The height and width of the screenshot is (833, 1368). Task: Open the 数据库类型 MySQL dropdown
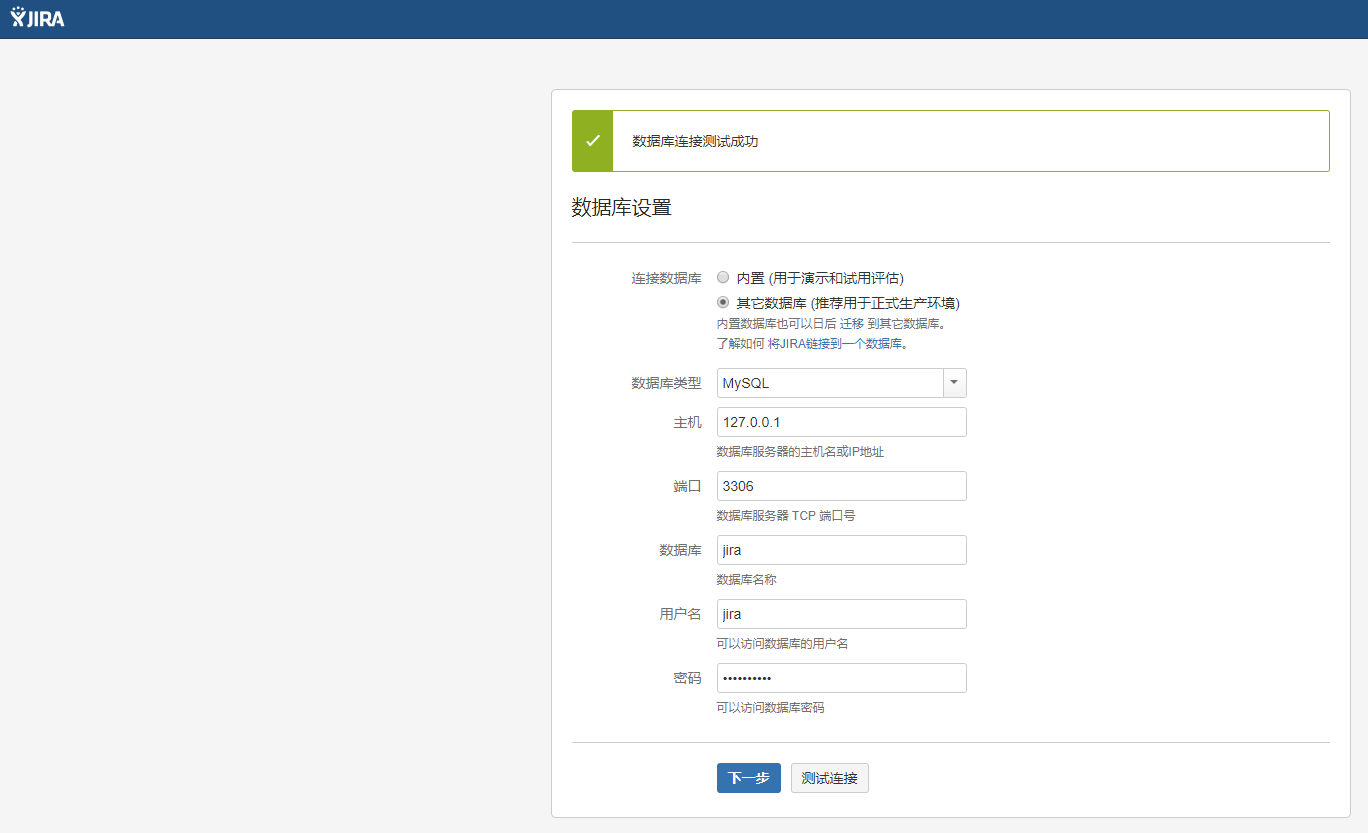tap(841, 383)
